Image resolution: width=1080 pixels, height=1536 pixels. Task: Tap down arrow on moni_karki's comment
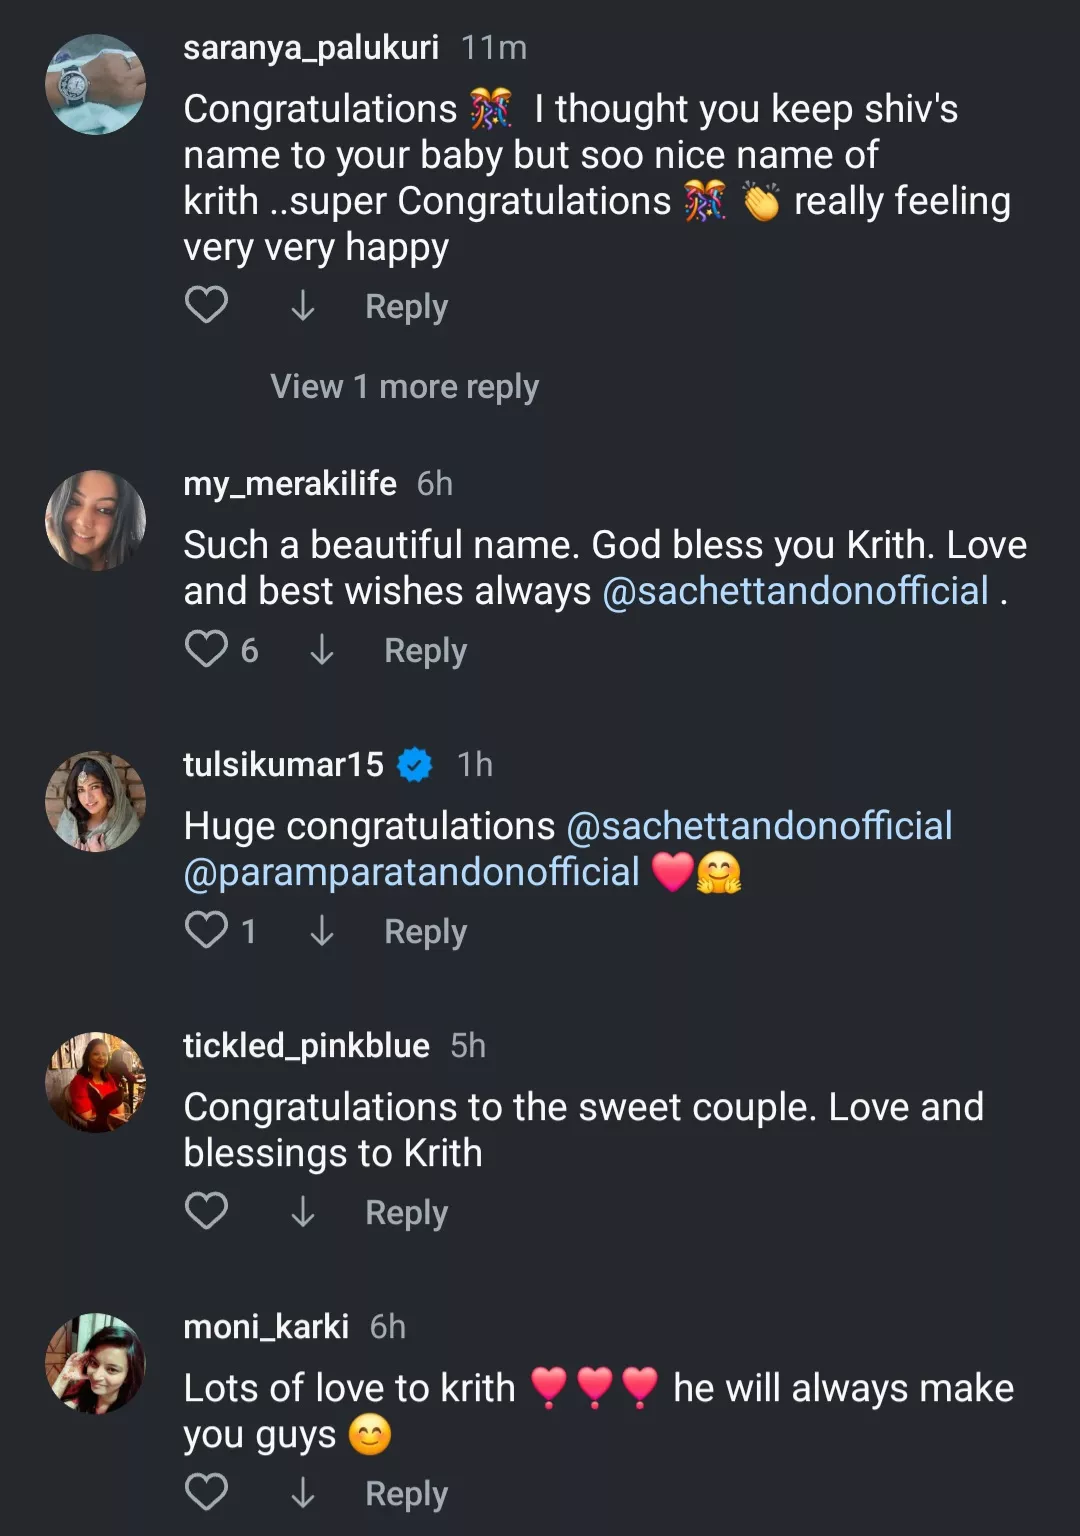302,1493
